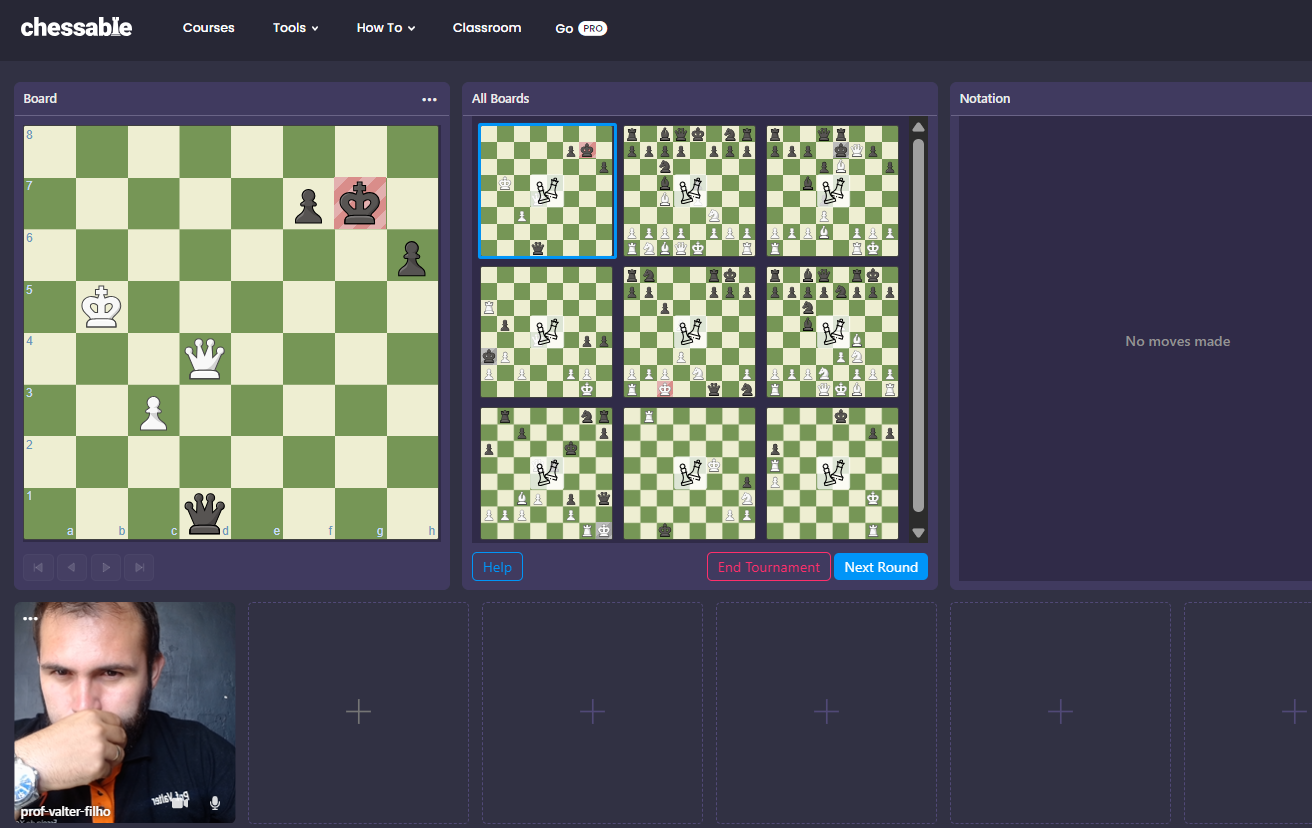Step forward one move
The image size is (1312, 828).
[x=106, y=567]
